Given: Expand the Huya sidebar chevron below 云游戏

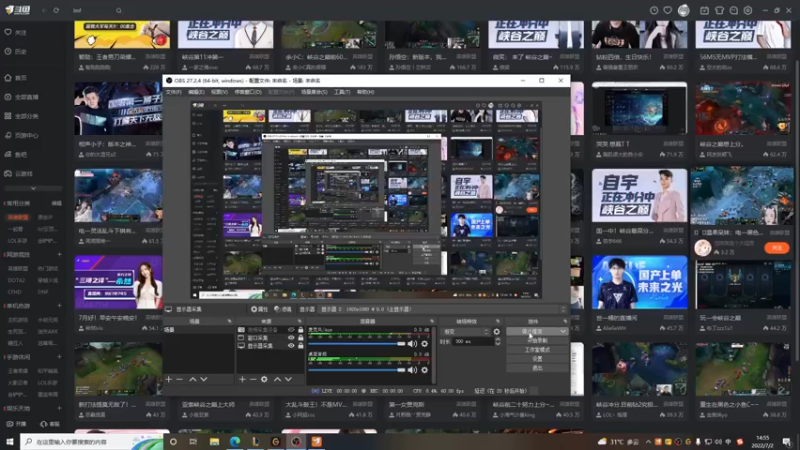Looking at the screenshot, I should pos(33,188).
